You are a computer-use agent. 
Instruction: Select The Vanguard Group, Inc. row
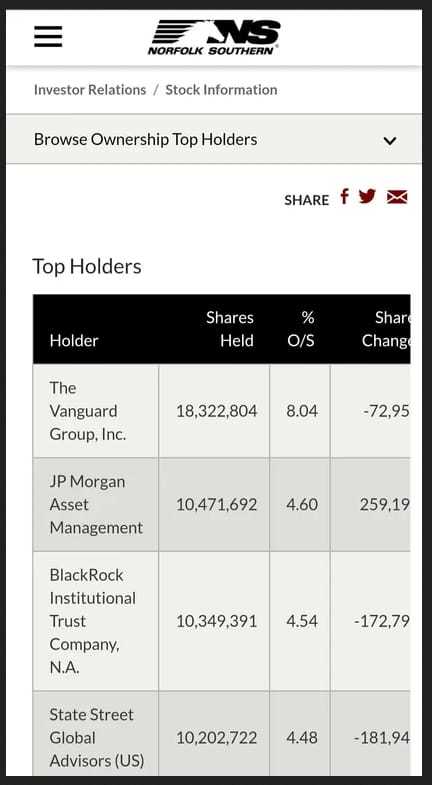pos(222,411)
